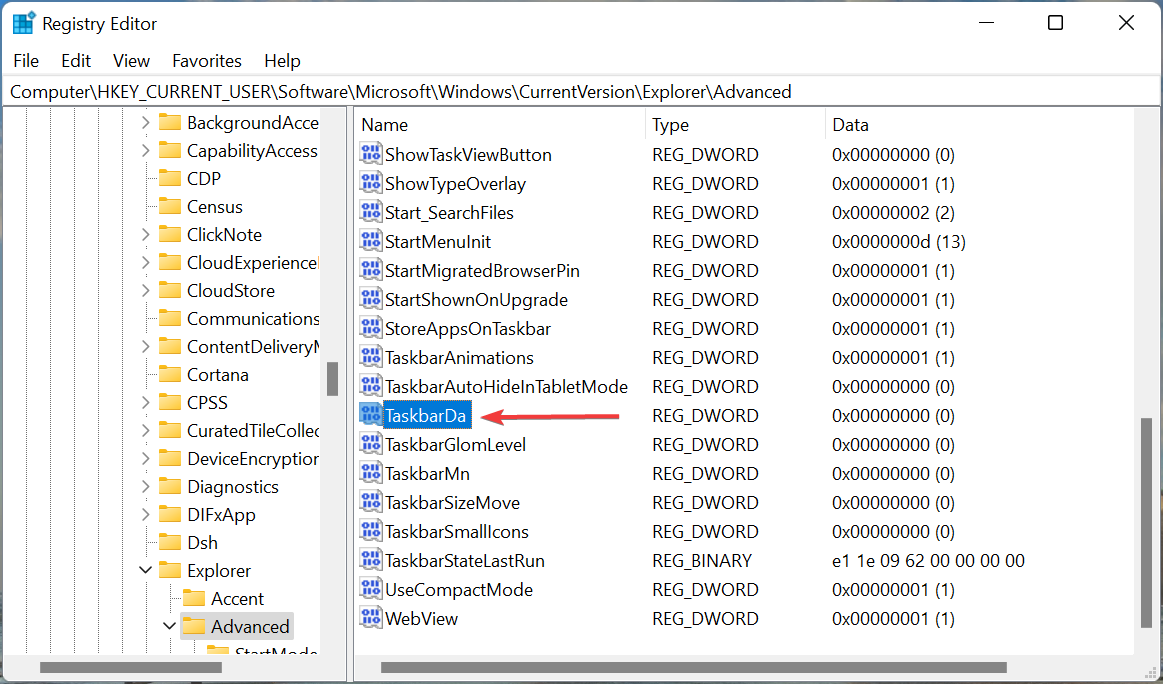Click the StartShownOnUpgrade value icon
Screen dimensions: 1163x684
370,298
